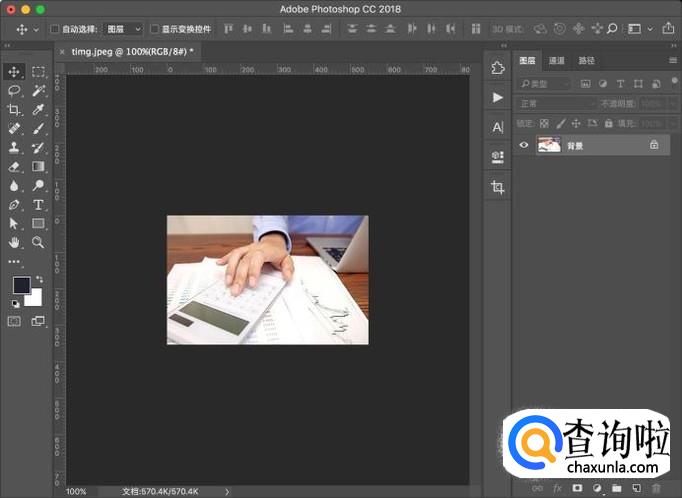Switch to the 路径 panel tab
This screenshot has height=498, width=682.
[x=586, y=61]
